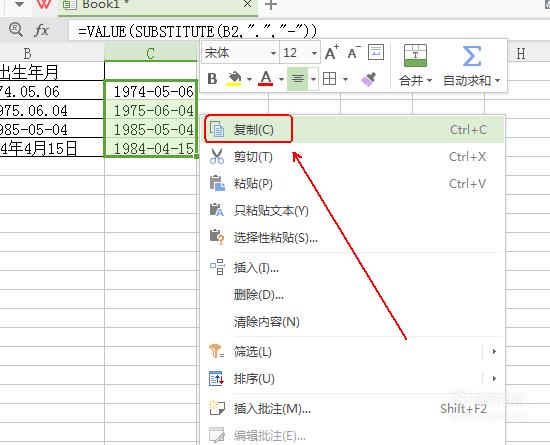Apply the red font color button
The height and width of the screenshot is (445, 550).
(266, 79)
